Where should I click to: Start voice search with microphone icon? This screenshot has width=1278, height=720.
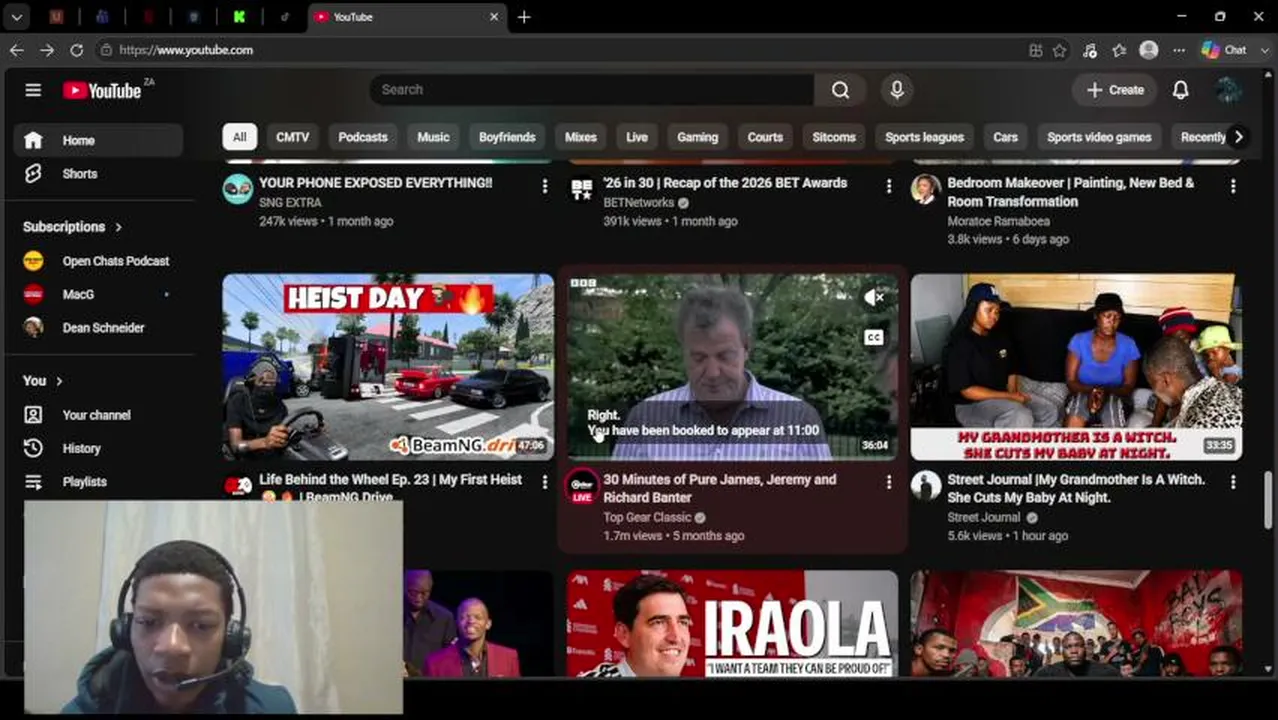coord(897,90)
